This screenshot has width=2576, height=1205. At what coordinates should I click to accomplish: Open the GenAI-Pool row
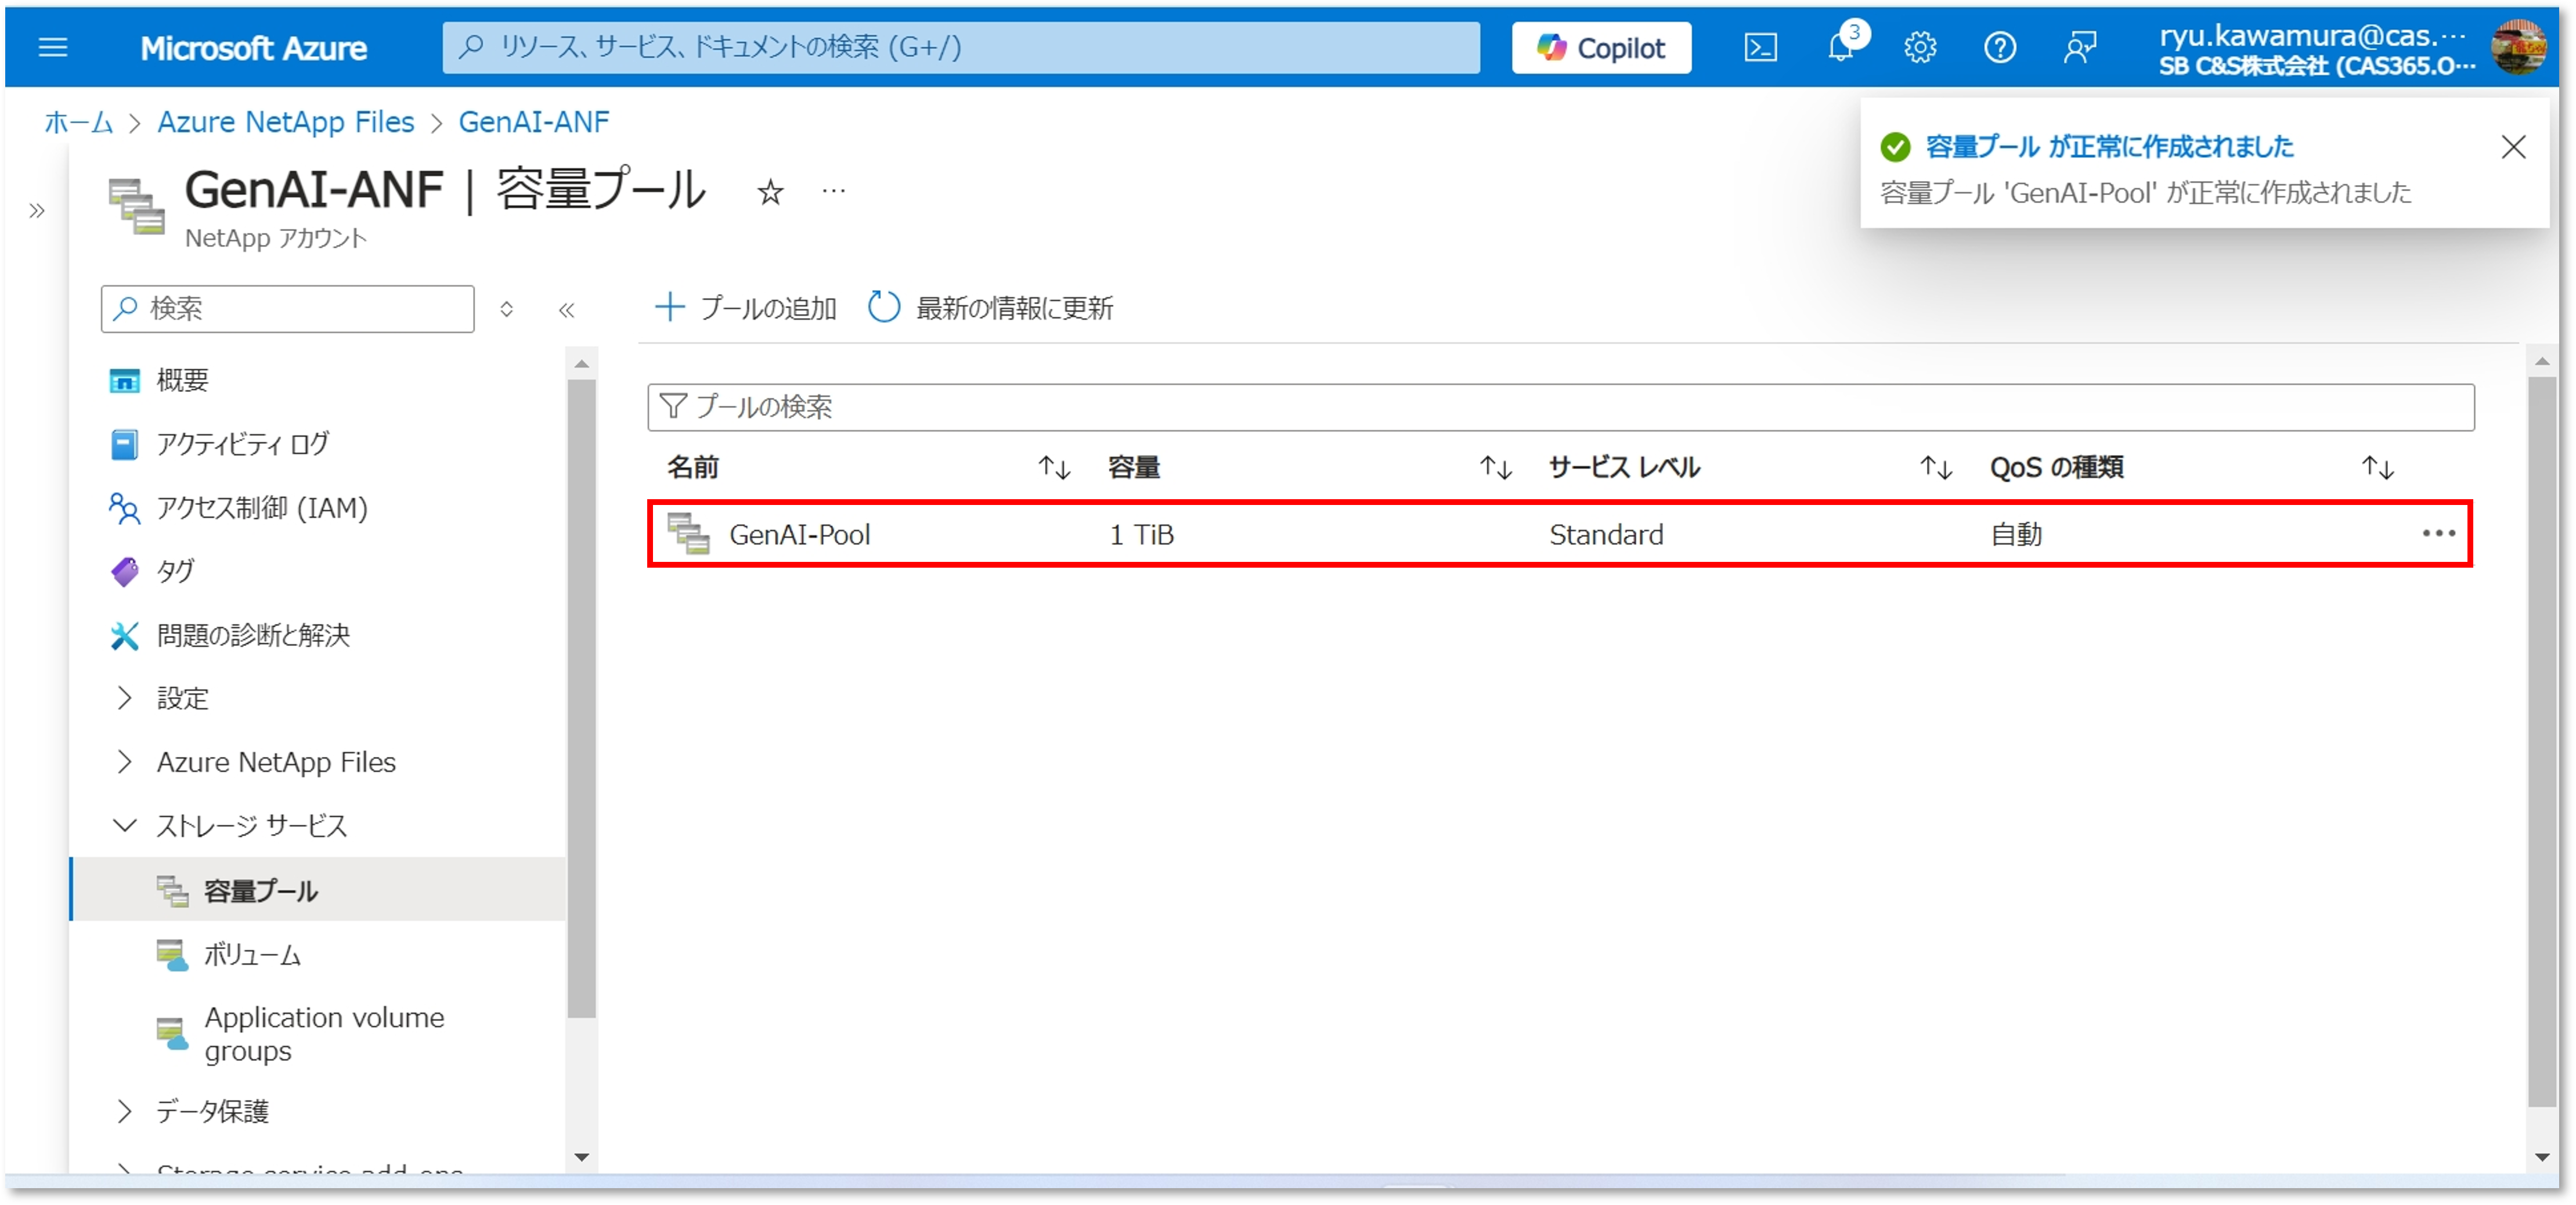(1560, 534)
